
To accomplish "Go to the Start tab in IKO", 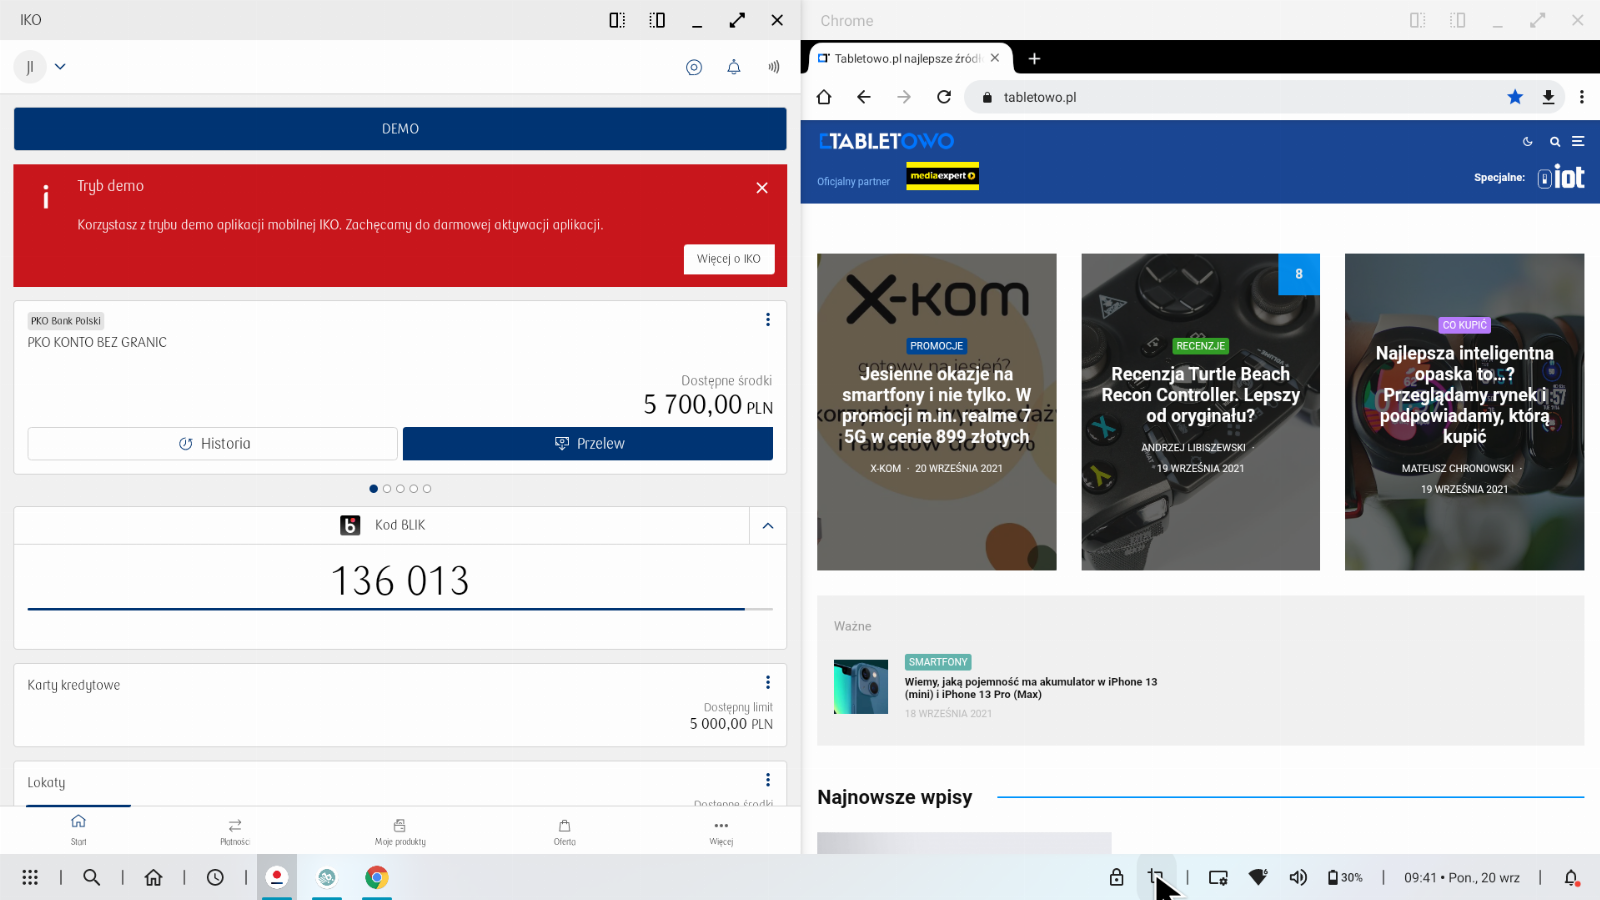I will click(78, 829).
